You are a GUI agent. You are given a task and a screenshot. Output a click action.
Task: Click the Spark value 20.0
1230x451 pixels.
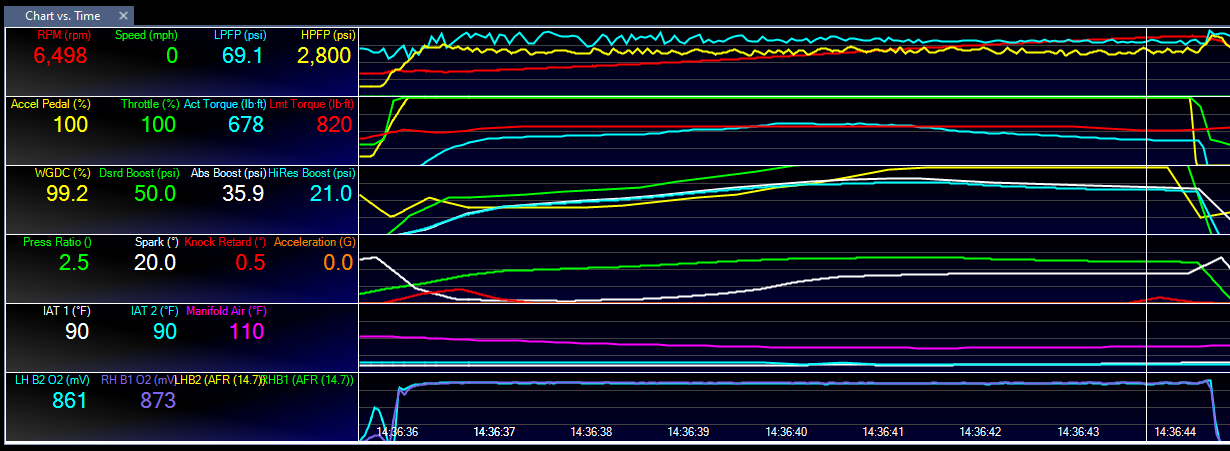click(155, 263)
